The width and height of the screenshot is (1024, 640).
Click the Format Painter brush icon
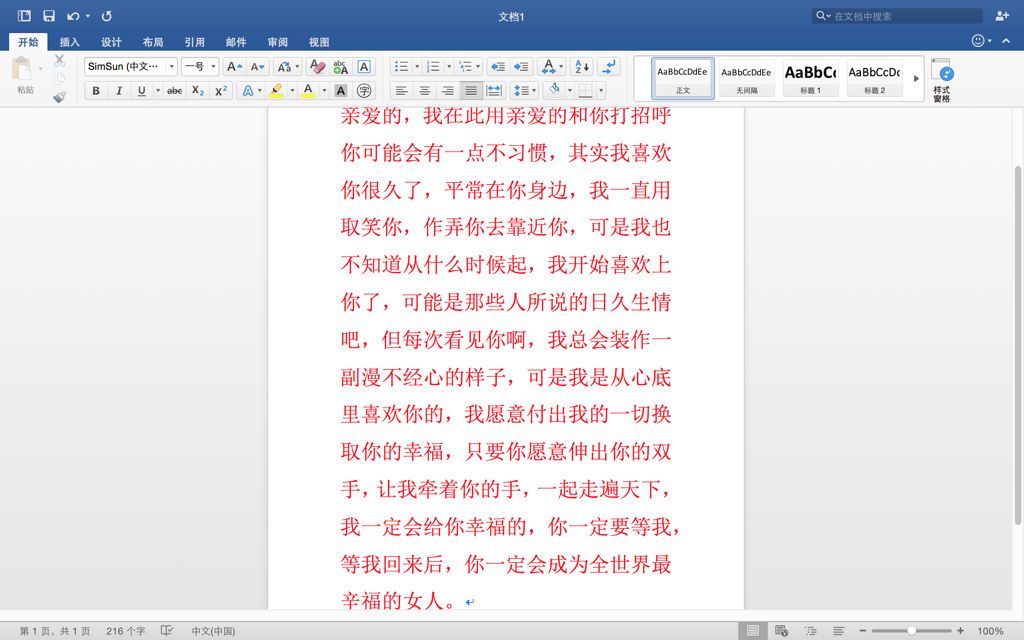pos(59,97)
